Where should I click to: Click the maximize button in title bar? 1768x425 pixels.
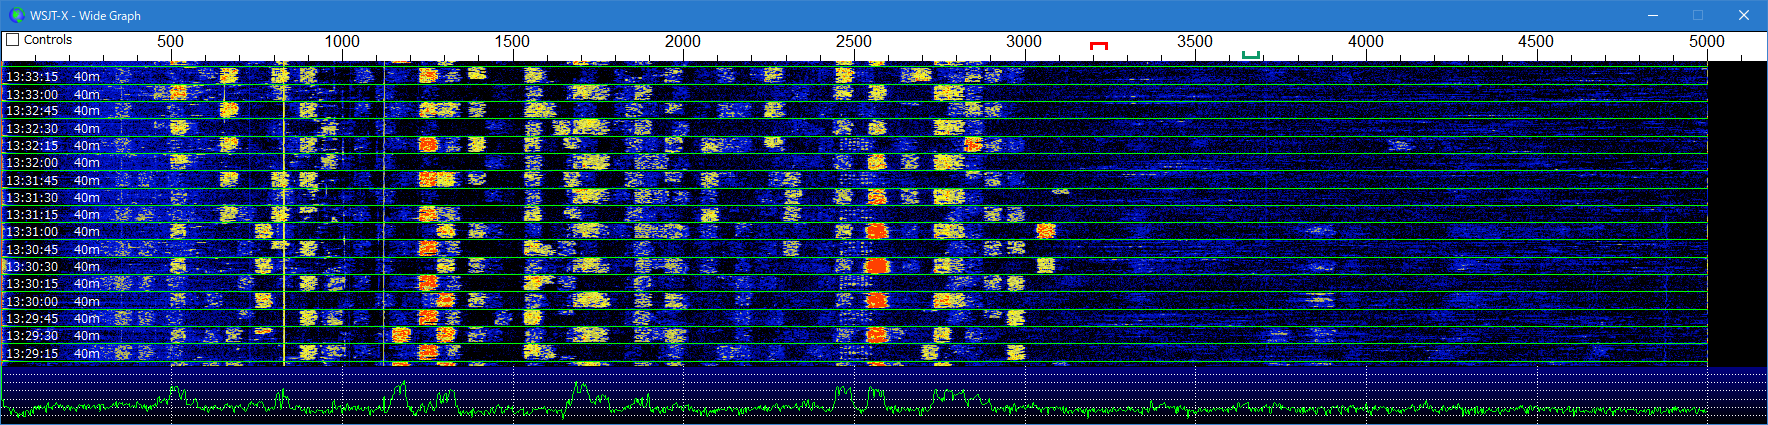tap(1698, 15)
